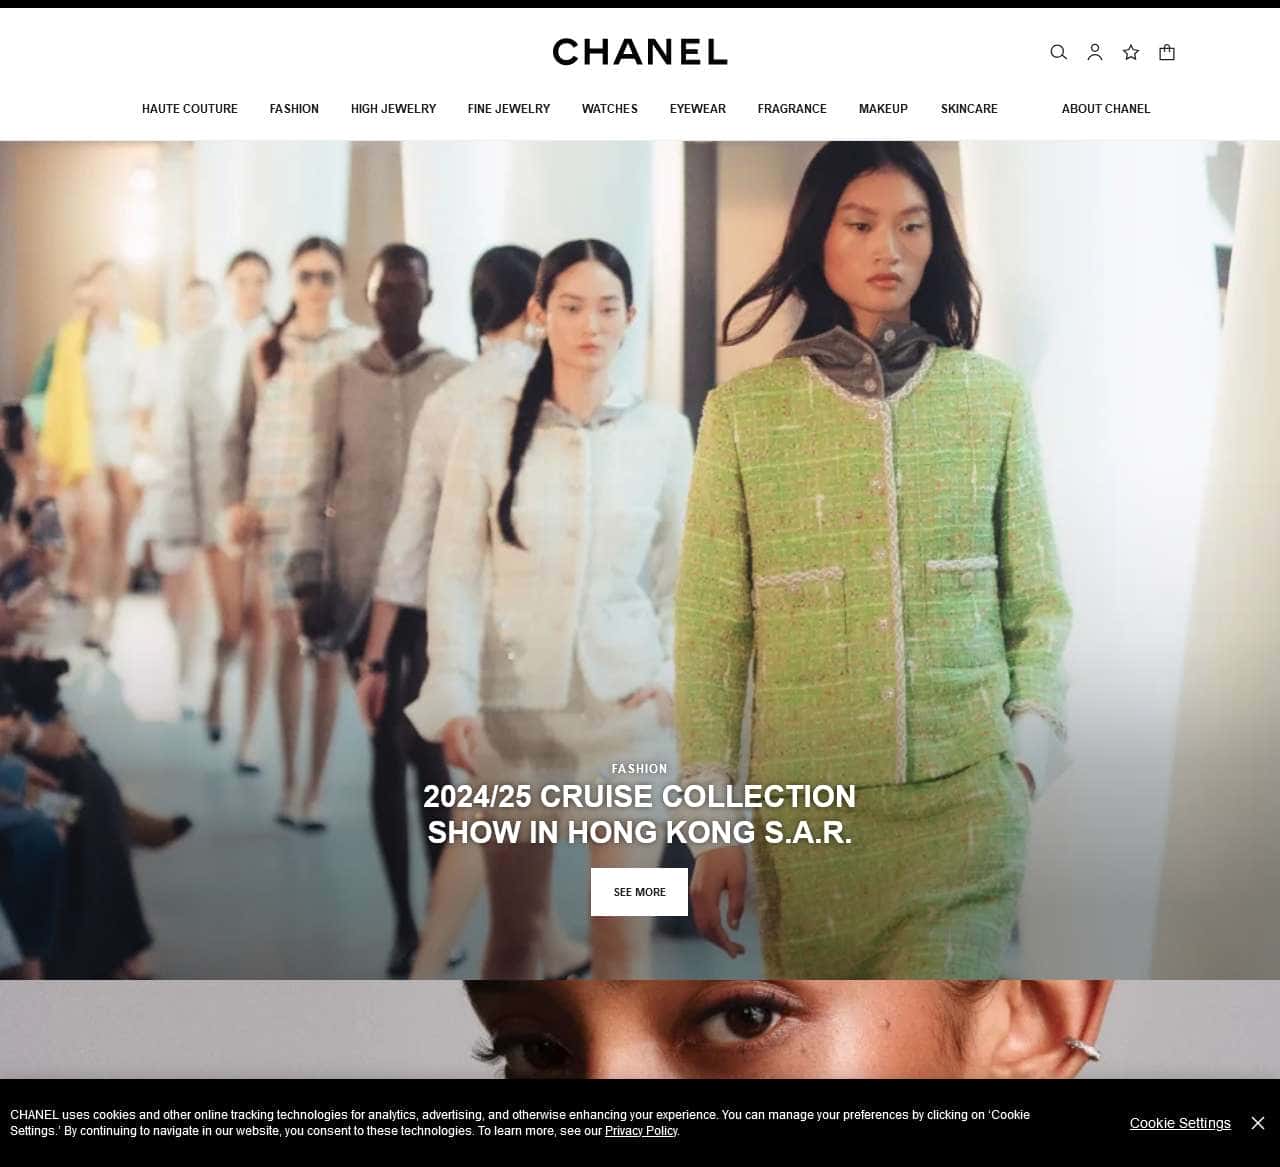The width and height of the screenshot is (1280, 1167).
Task: Open the Fashion navigation menu
Action: coord(294,108)
